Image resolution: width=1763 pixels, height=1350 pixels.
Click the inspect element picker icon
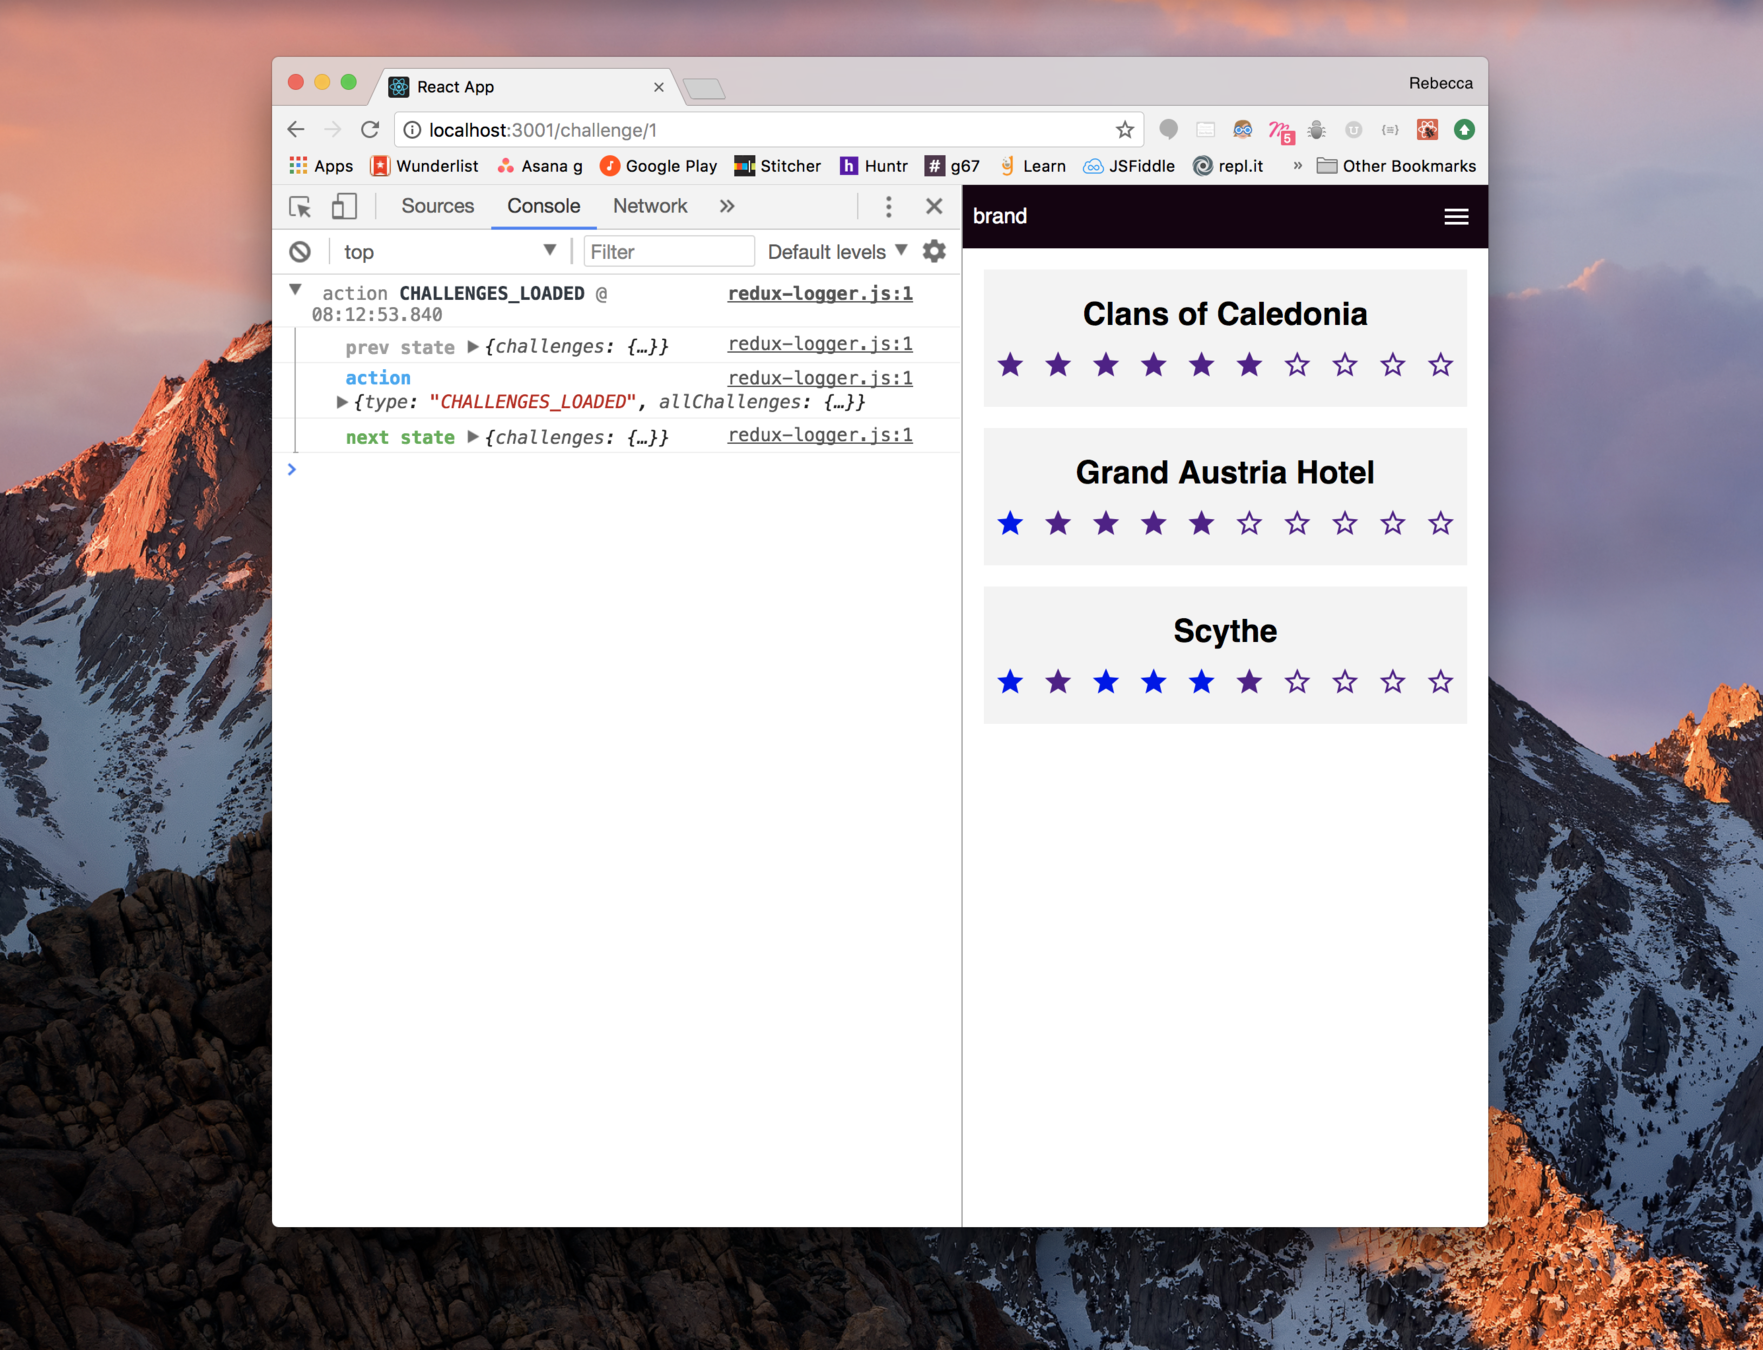pos(300,207)
